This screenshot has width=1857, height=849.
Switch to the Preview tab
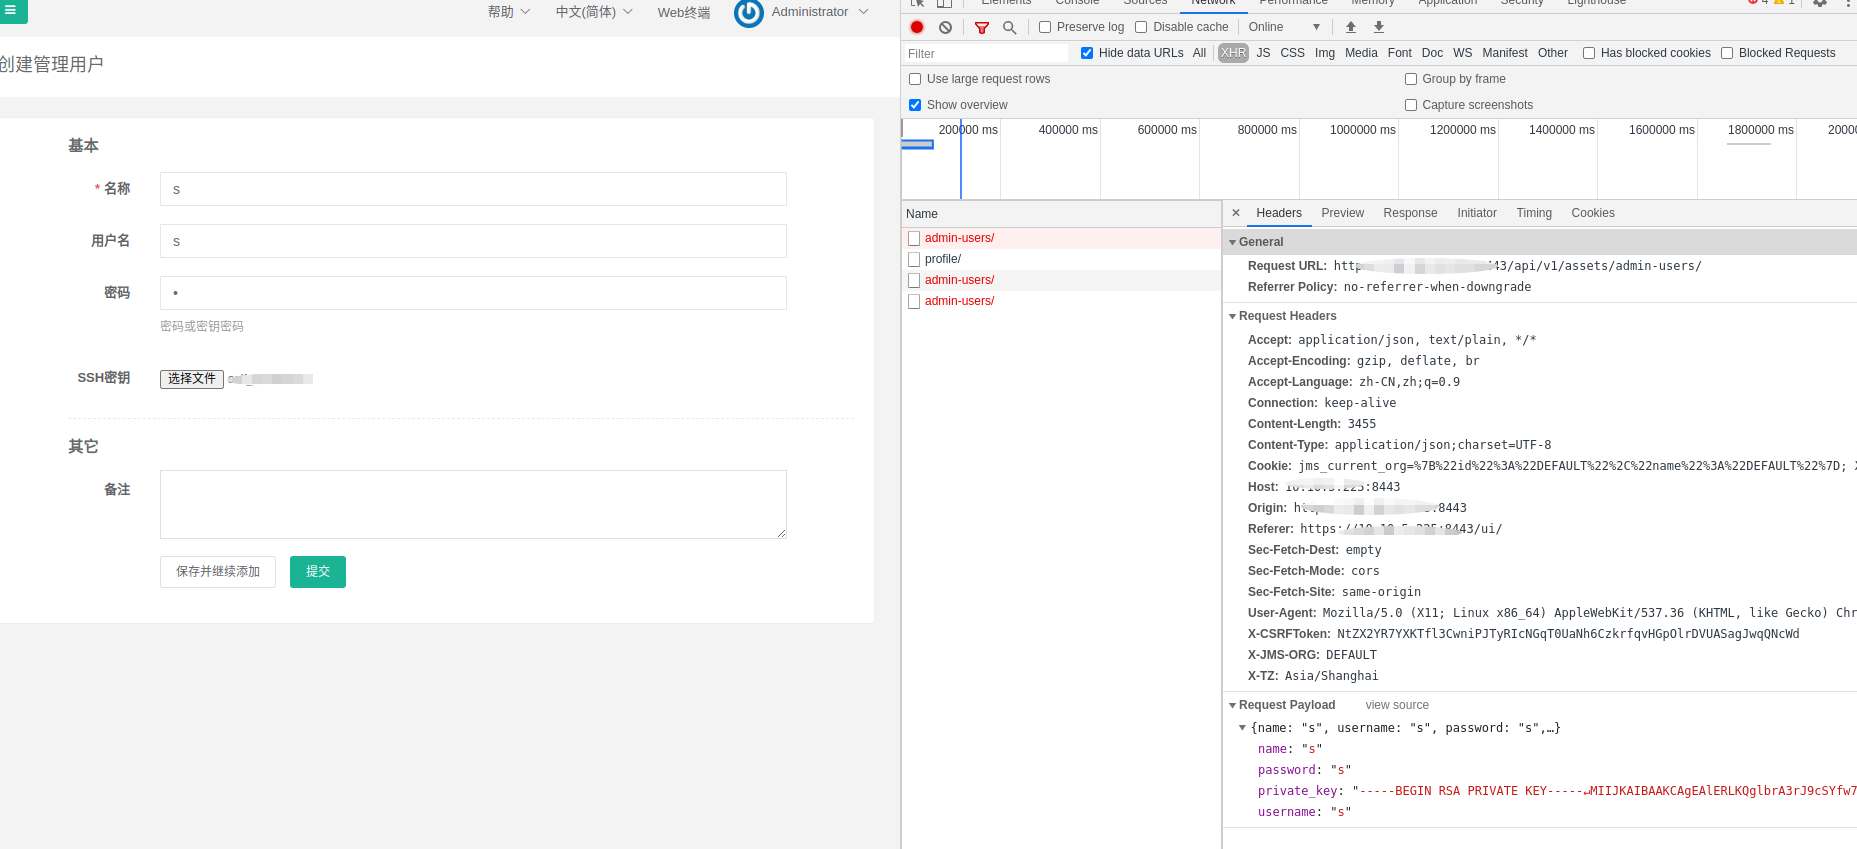tap(1342, 213)
